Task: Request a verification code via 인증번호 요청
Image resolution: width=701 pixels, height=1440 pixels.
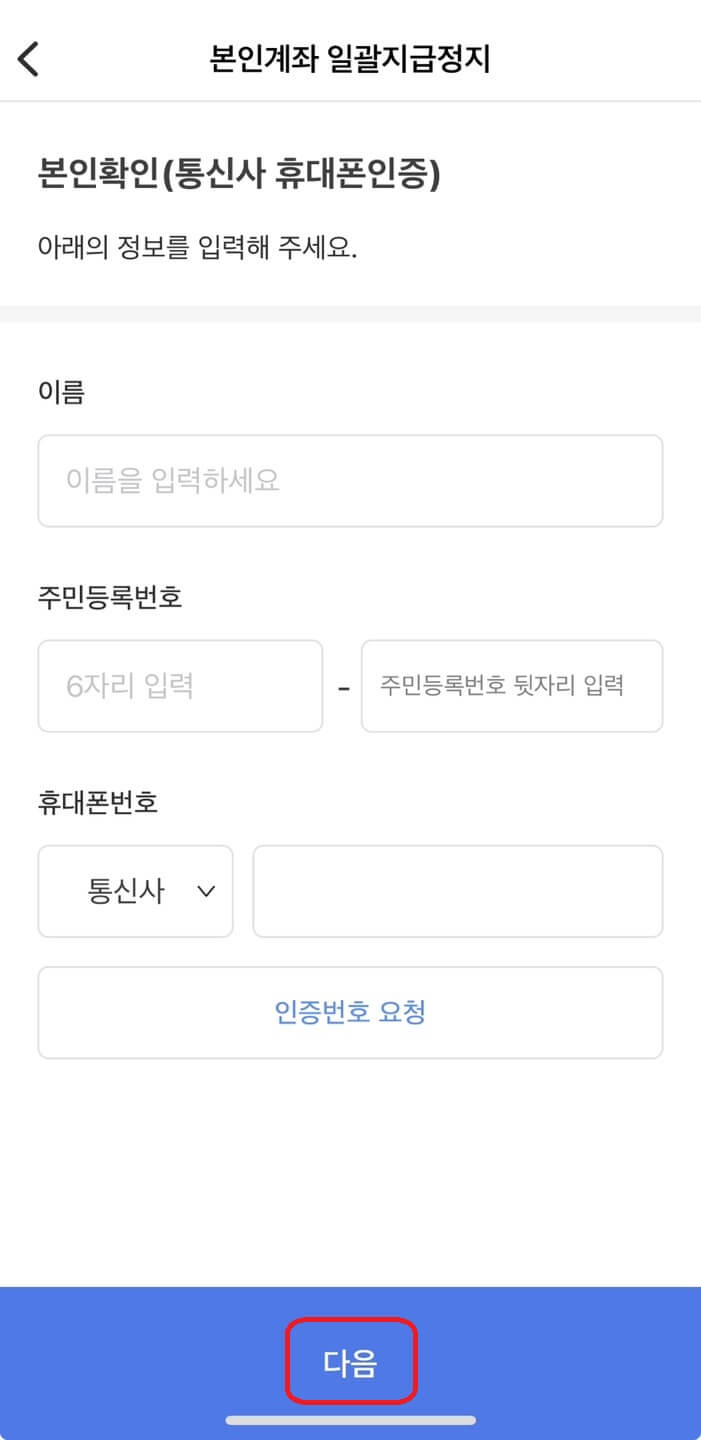Action: 350,1012
